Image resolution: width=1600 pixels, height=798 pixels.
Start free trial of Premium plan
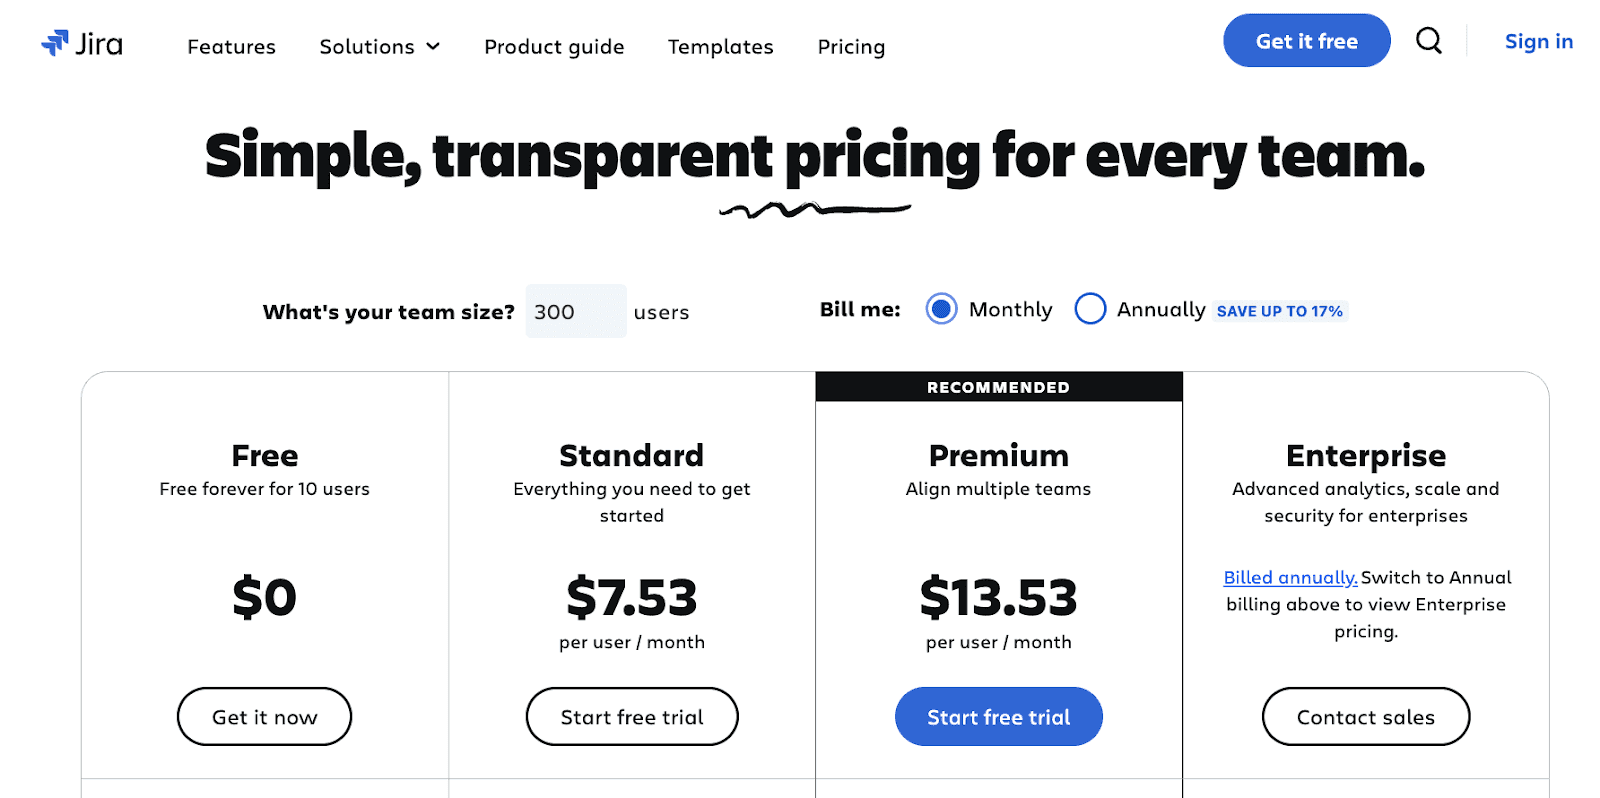[x=998, y=716]
